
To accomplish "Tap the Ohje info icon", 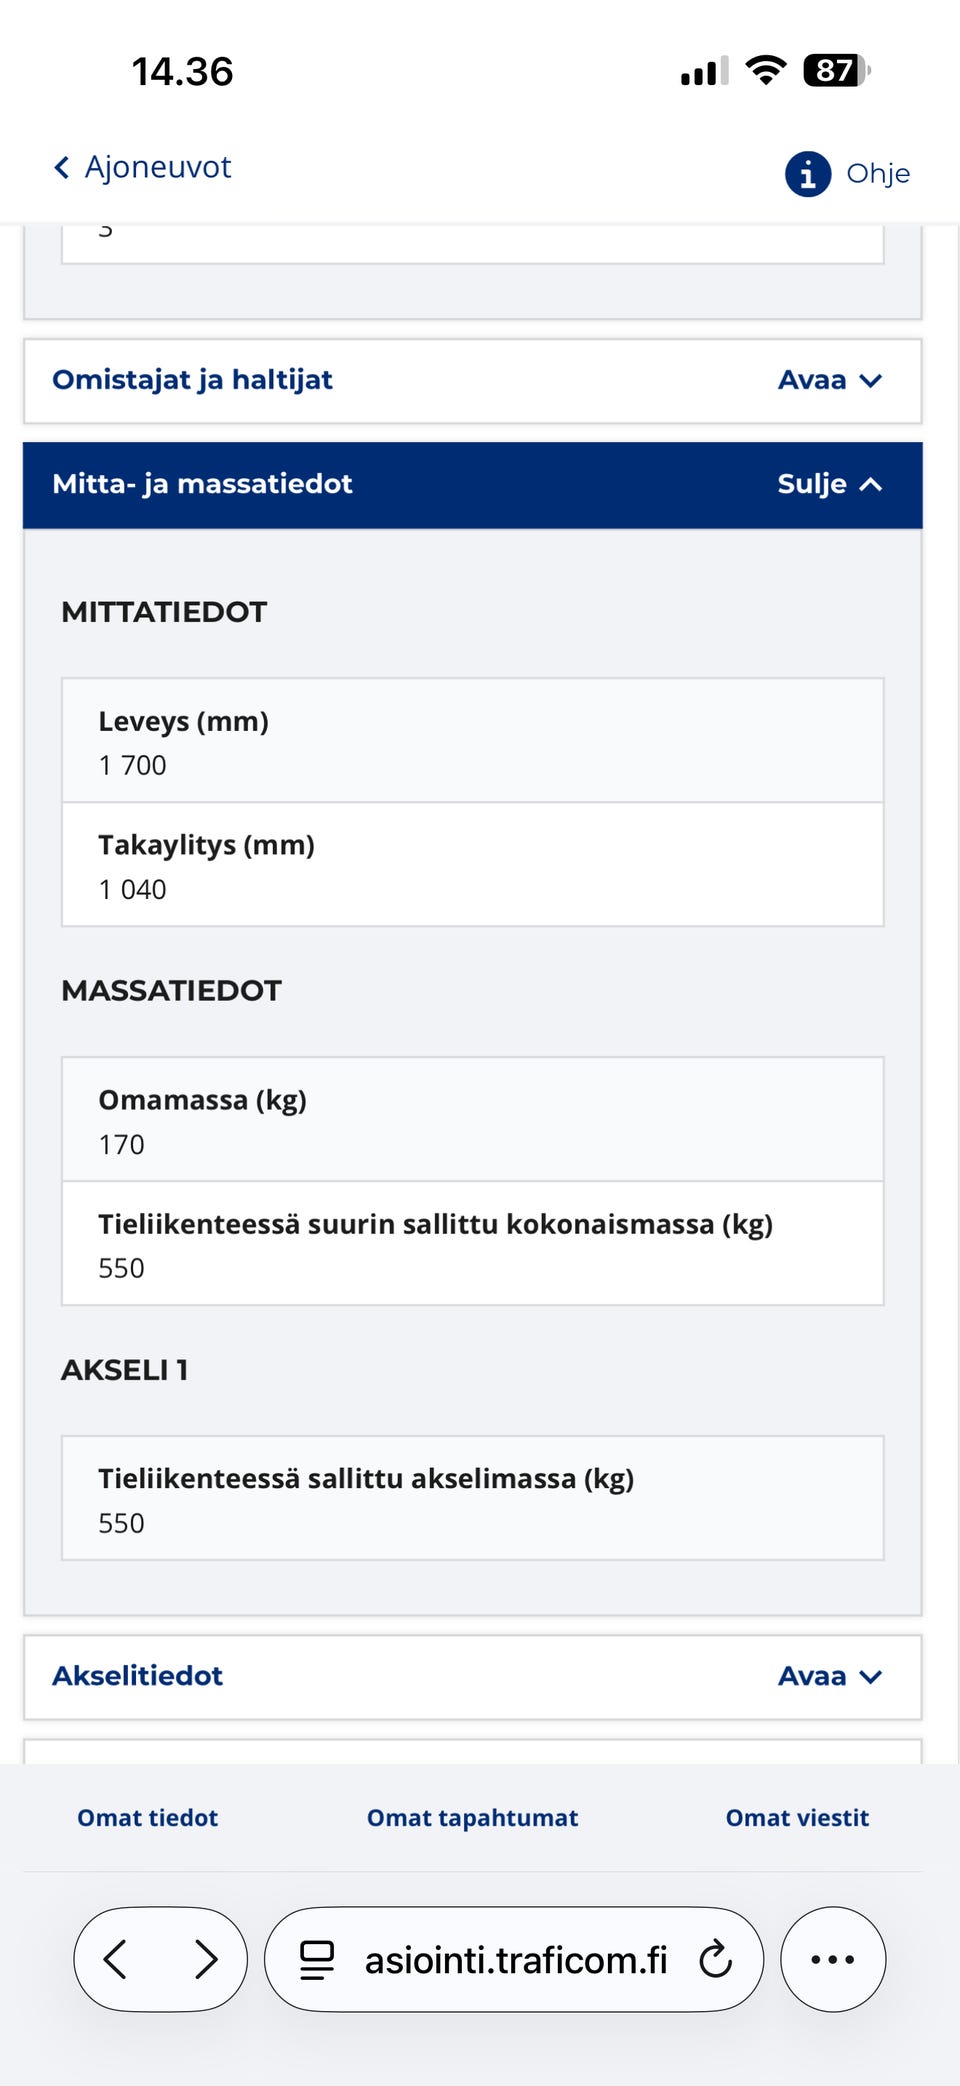I will click(x=806, y=172).
